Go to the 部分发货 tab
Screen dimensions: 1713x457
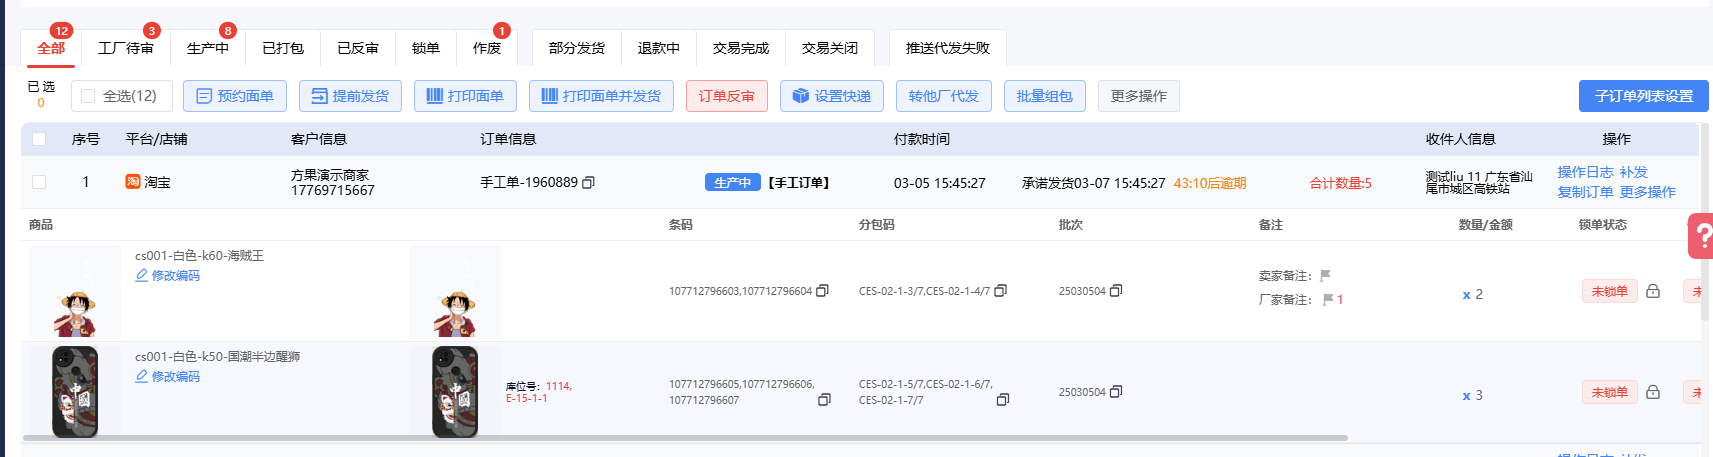point(577,48)
